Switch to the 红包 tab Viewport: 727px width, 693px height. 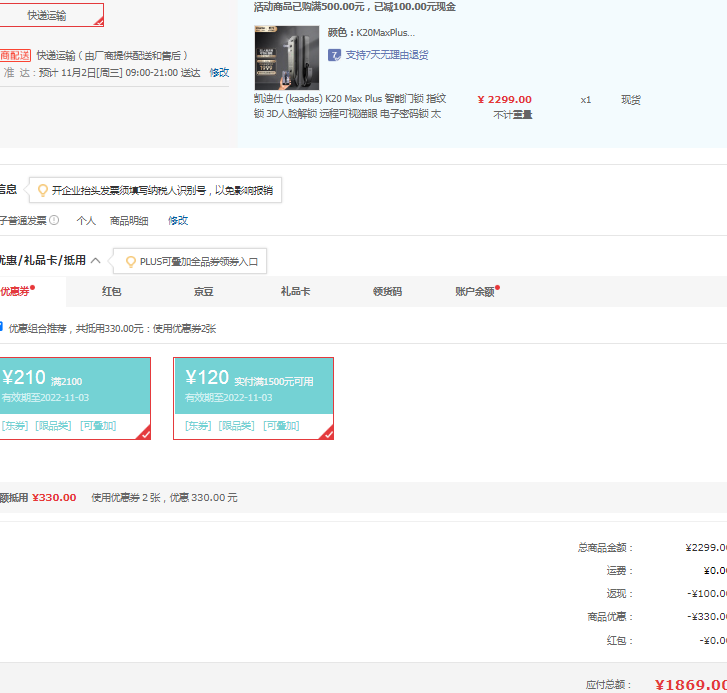pyautogui.click(x=111, y=292)
